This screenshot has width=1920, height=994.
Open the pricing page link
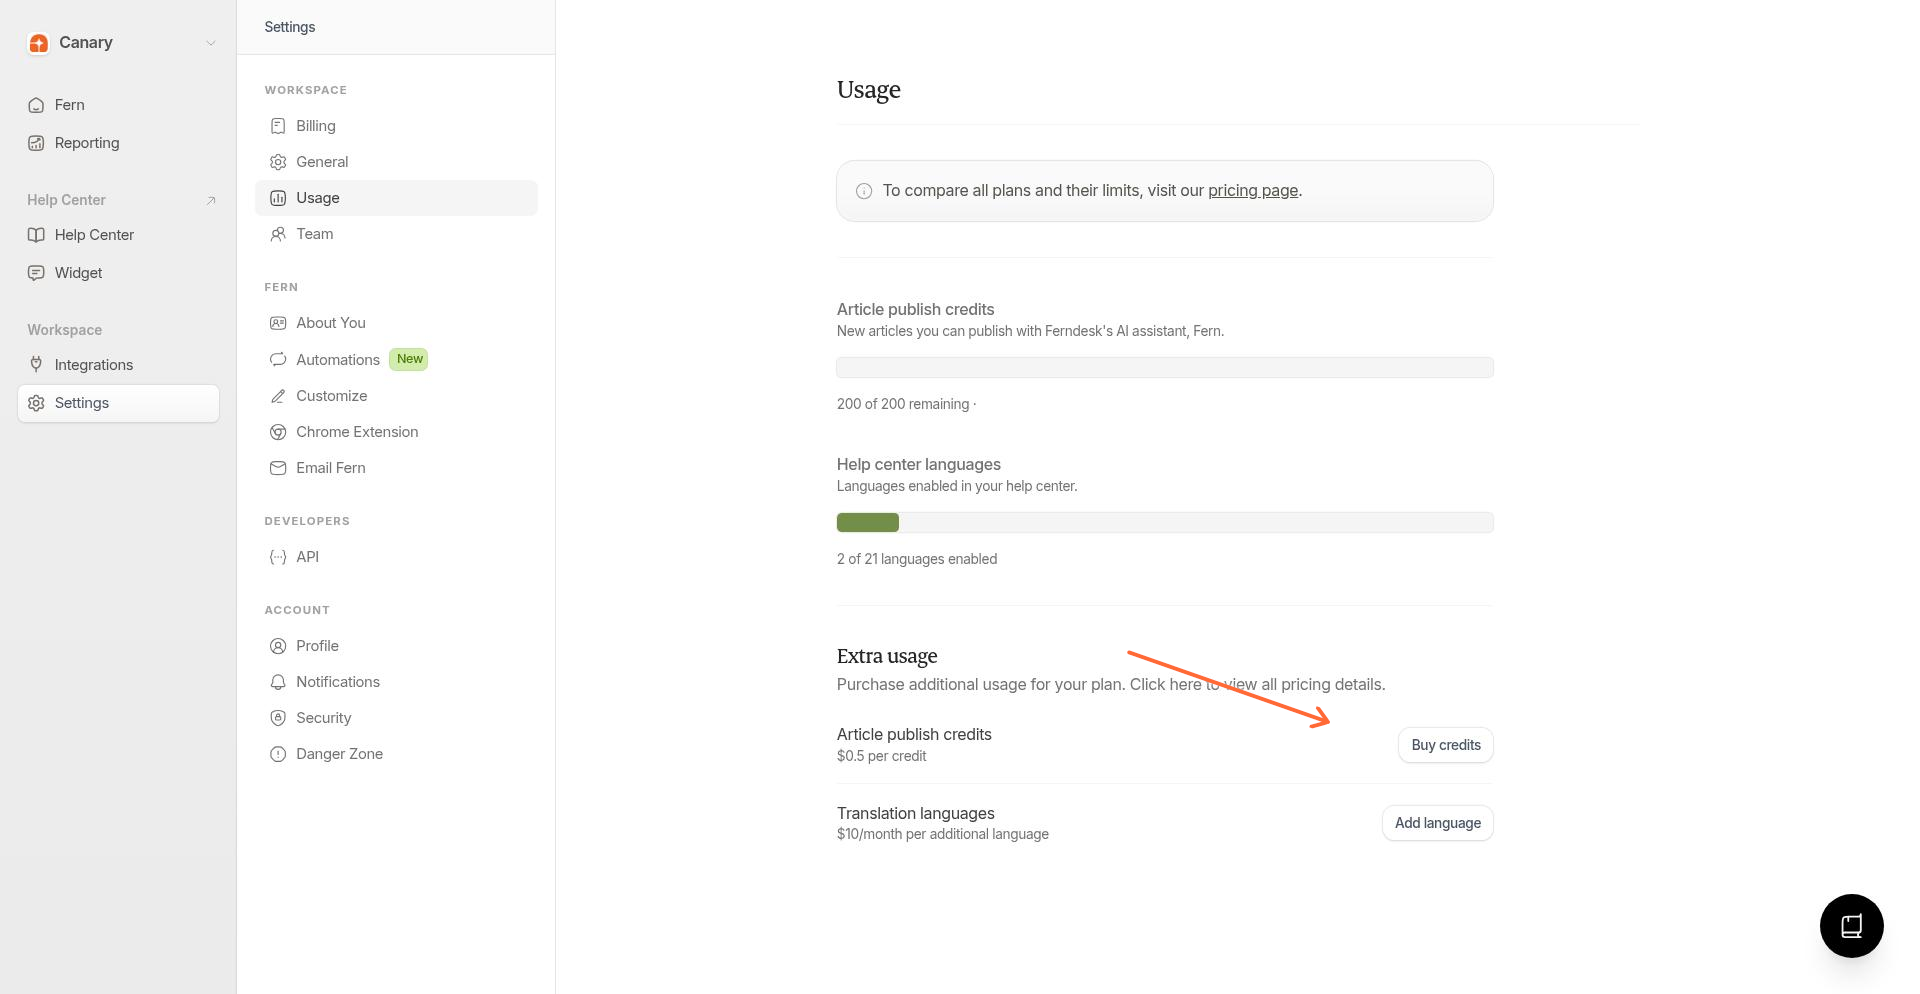tap(1252, 190)
